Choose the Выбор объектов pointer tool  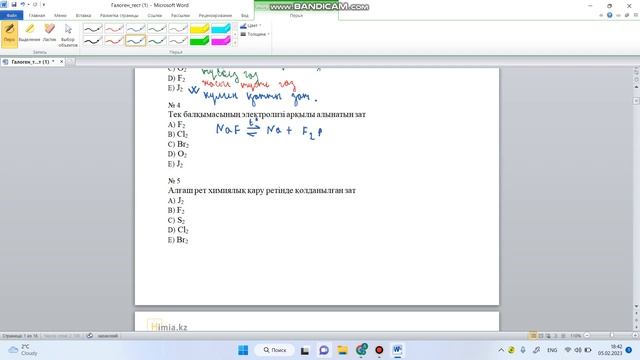(68, 35)
